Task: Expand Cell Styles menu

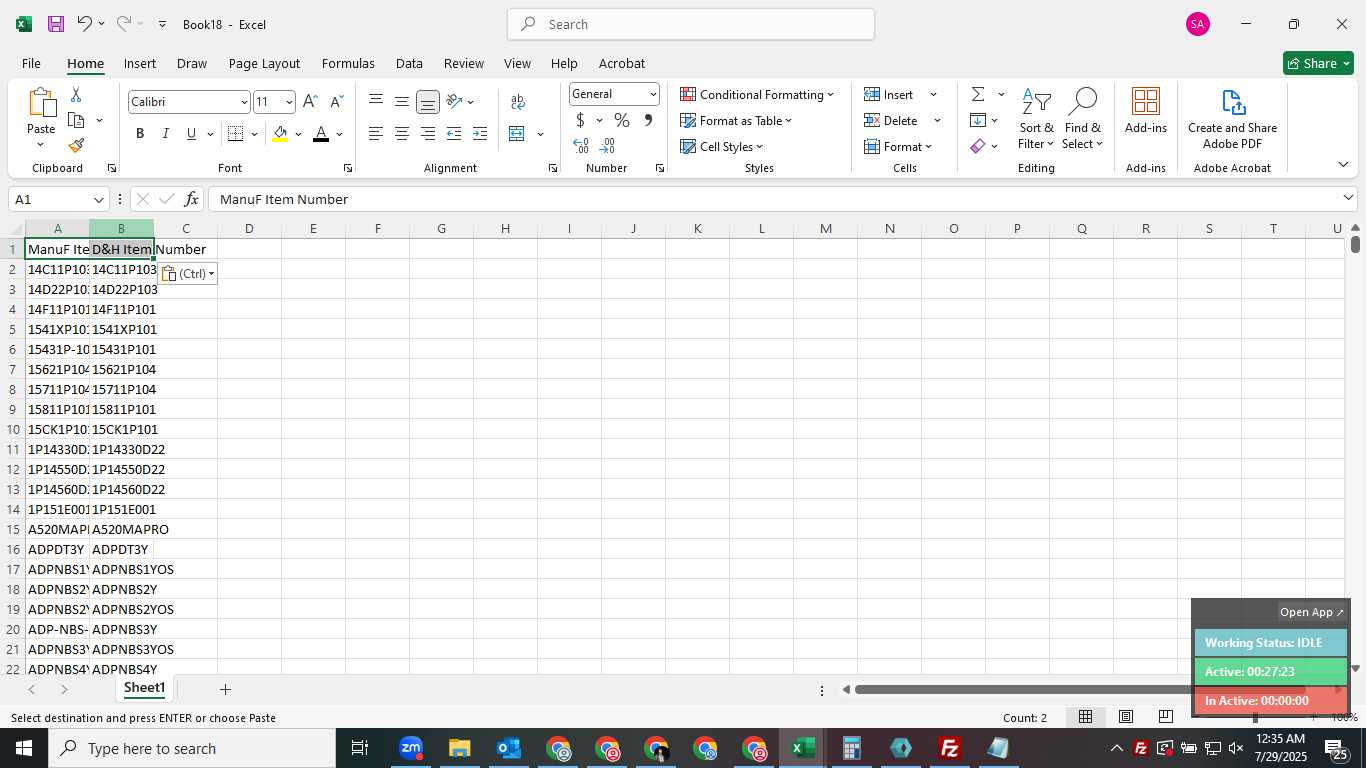Action: [x=721, y=147]
